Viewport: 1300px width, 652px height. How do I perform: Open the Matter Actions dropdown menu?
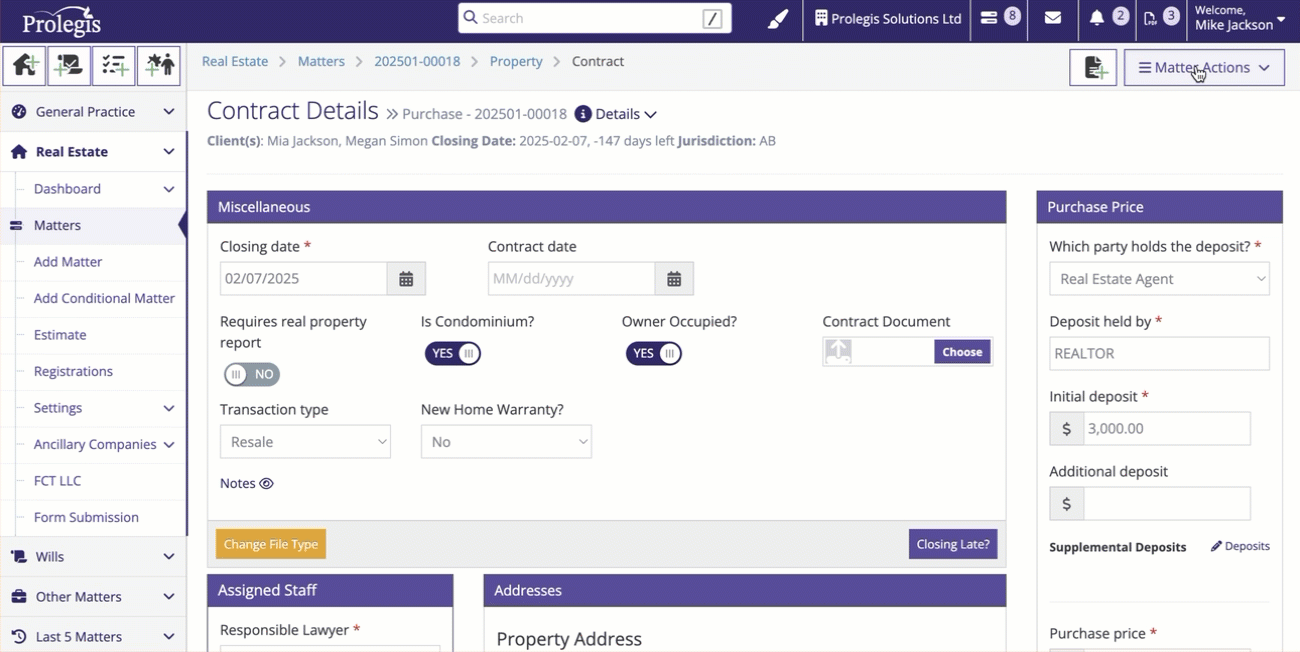click(1204, 68)
